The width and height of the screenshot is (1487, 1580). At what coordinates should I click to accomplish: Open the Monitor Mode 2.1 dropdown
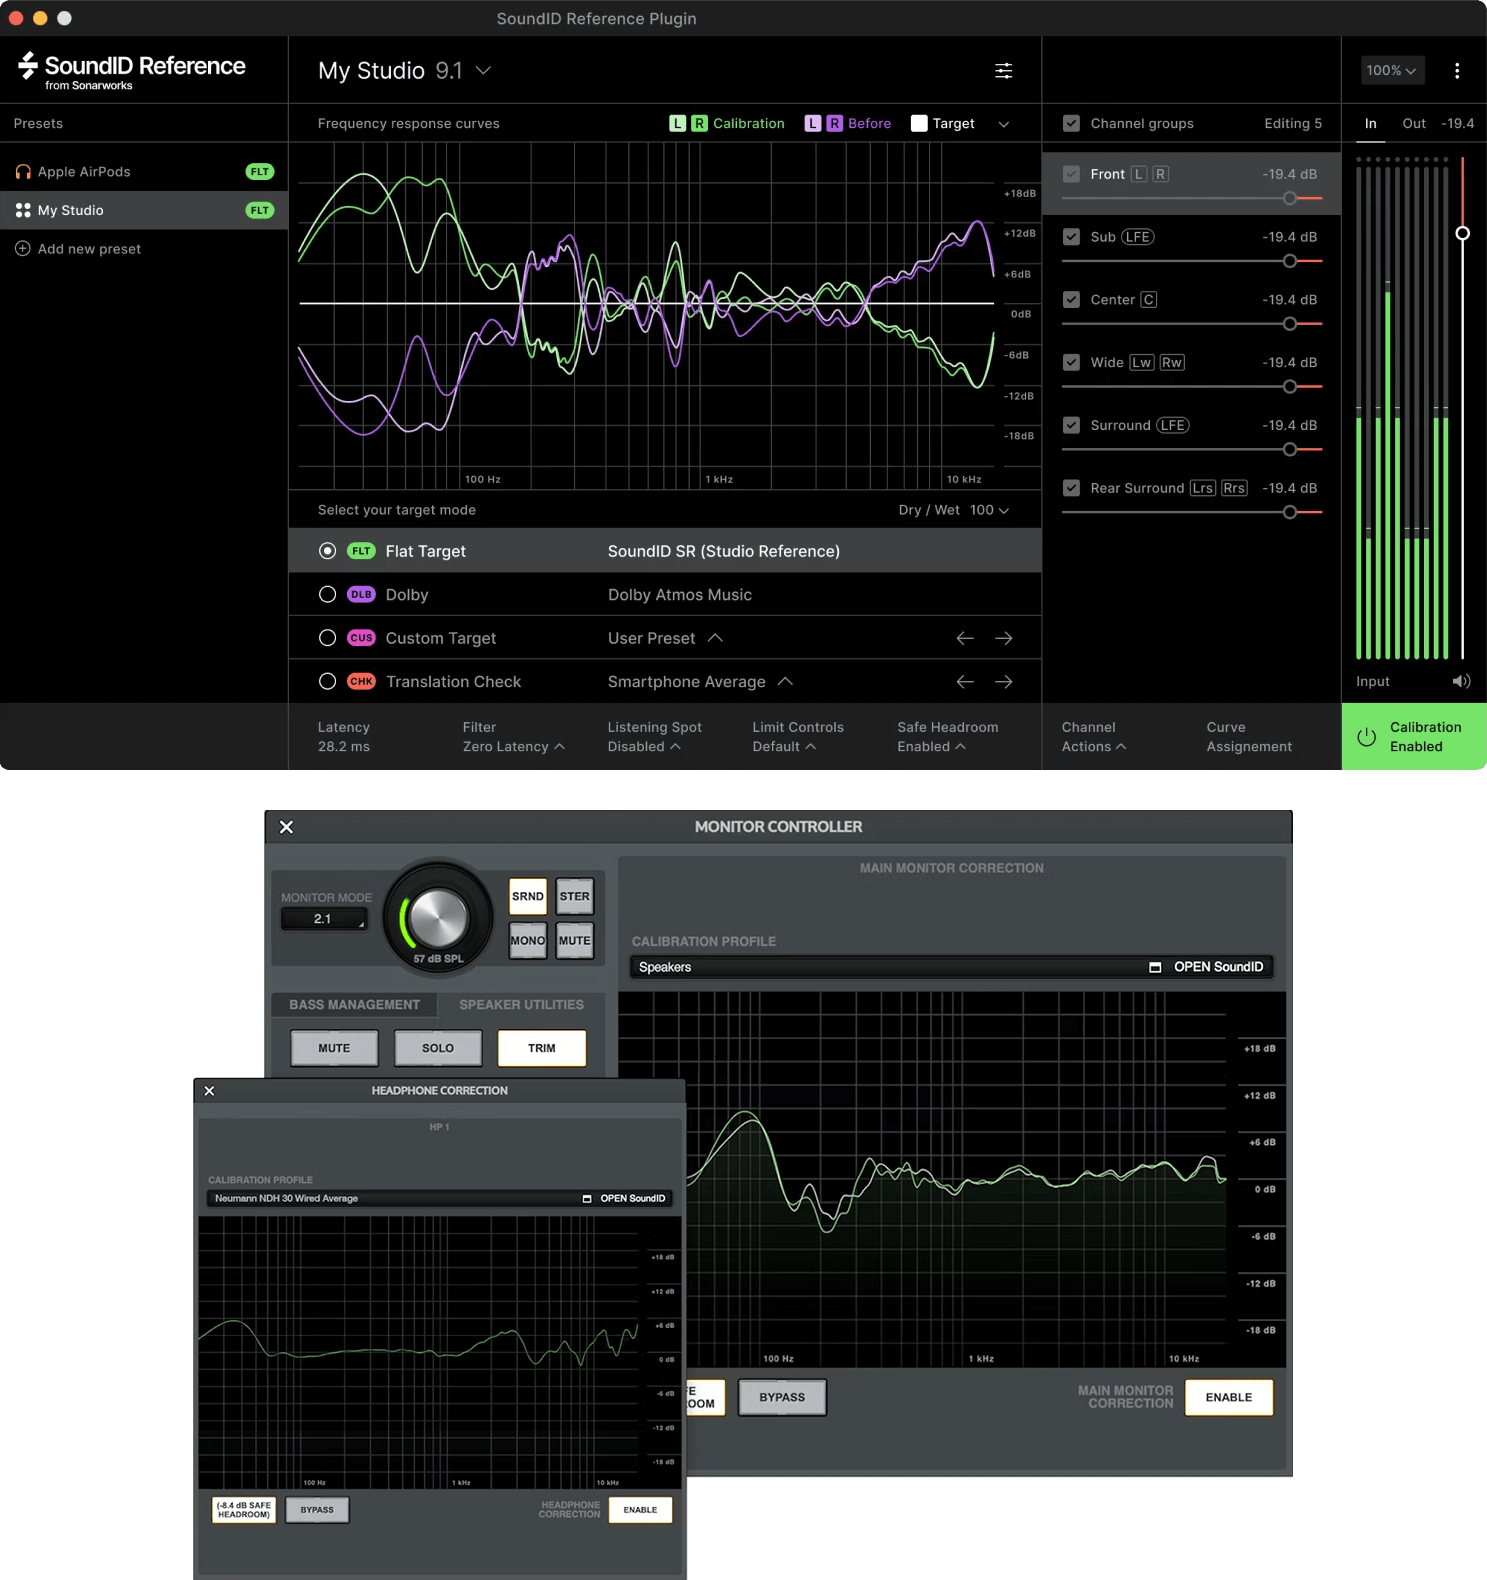click(324, 919)
